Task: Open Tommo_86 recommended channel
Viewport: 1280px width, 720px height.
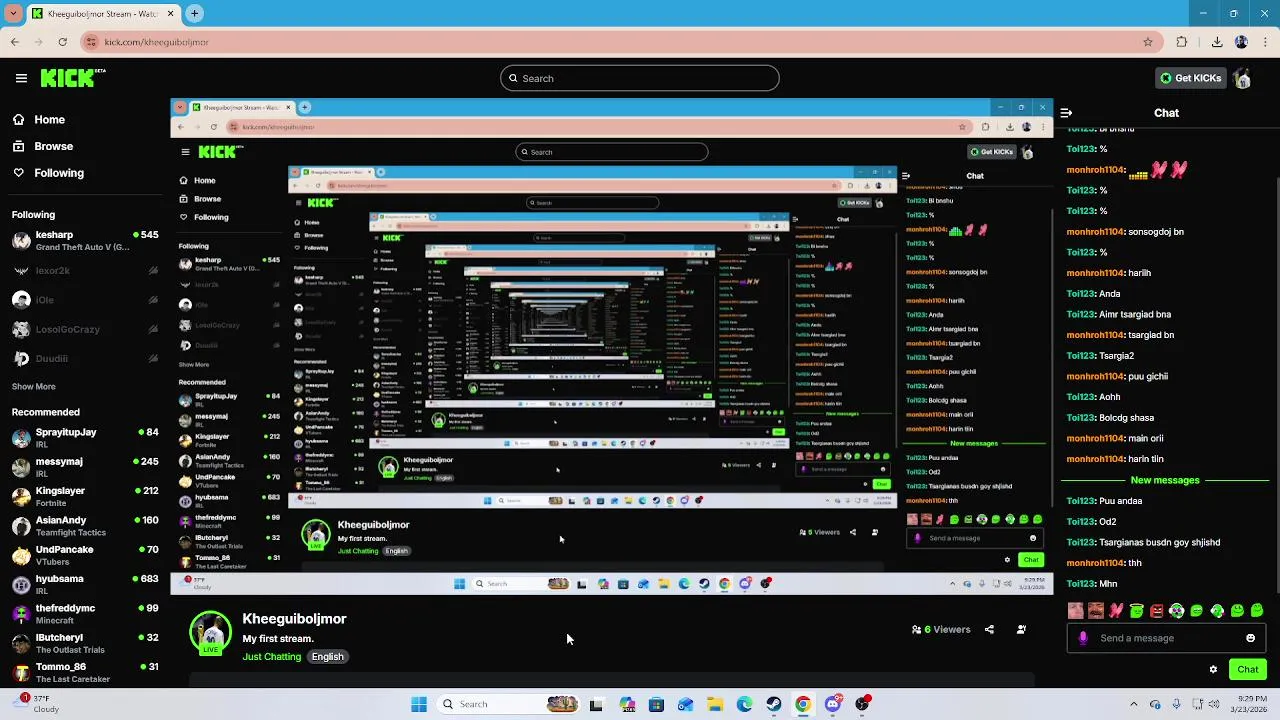Action: [84, 672]
